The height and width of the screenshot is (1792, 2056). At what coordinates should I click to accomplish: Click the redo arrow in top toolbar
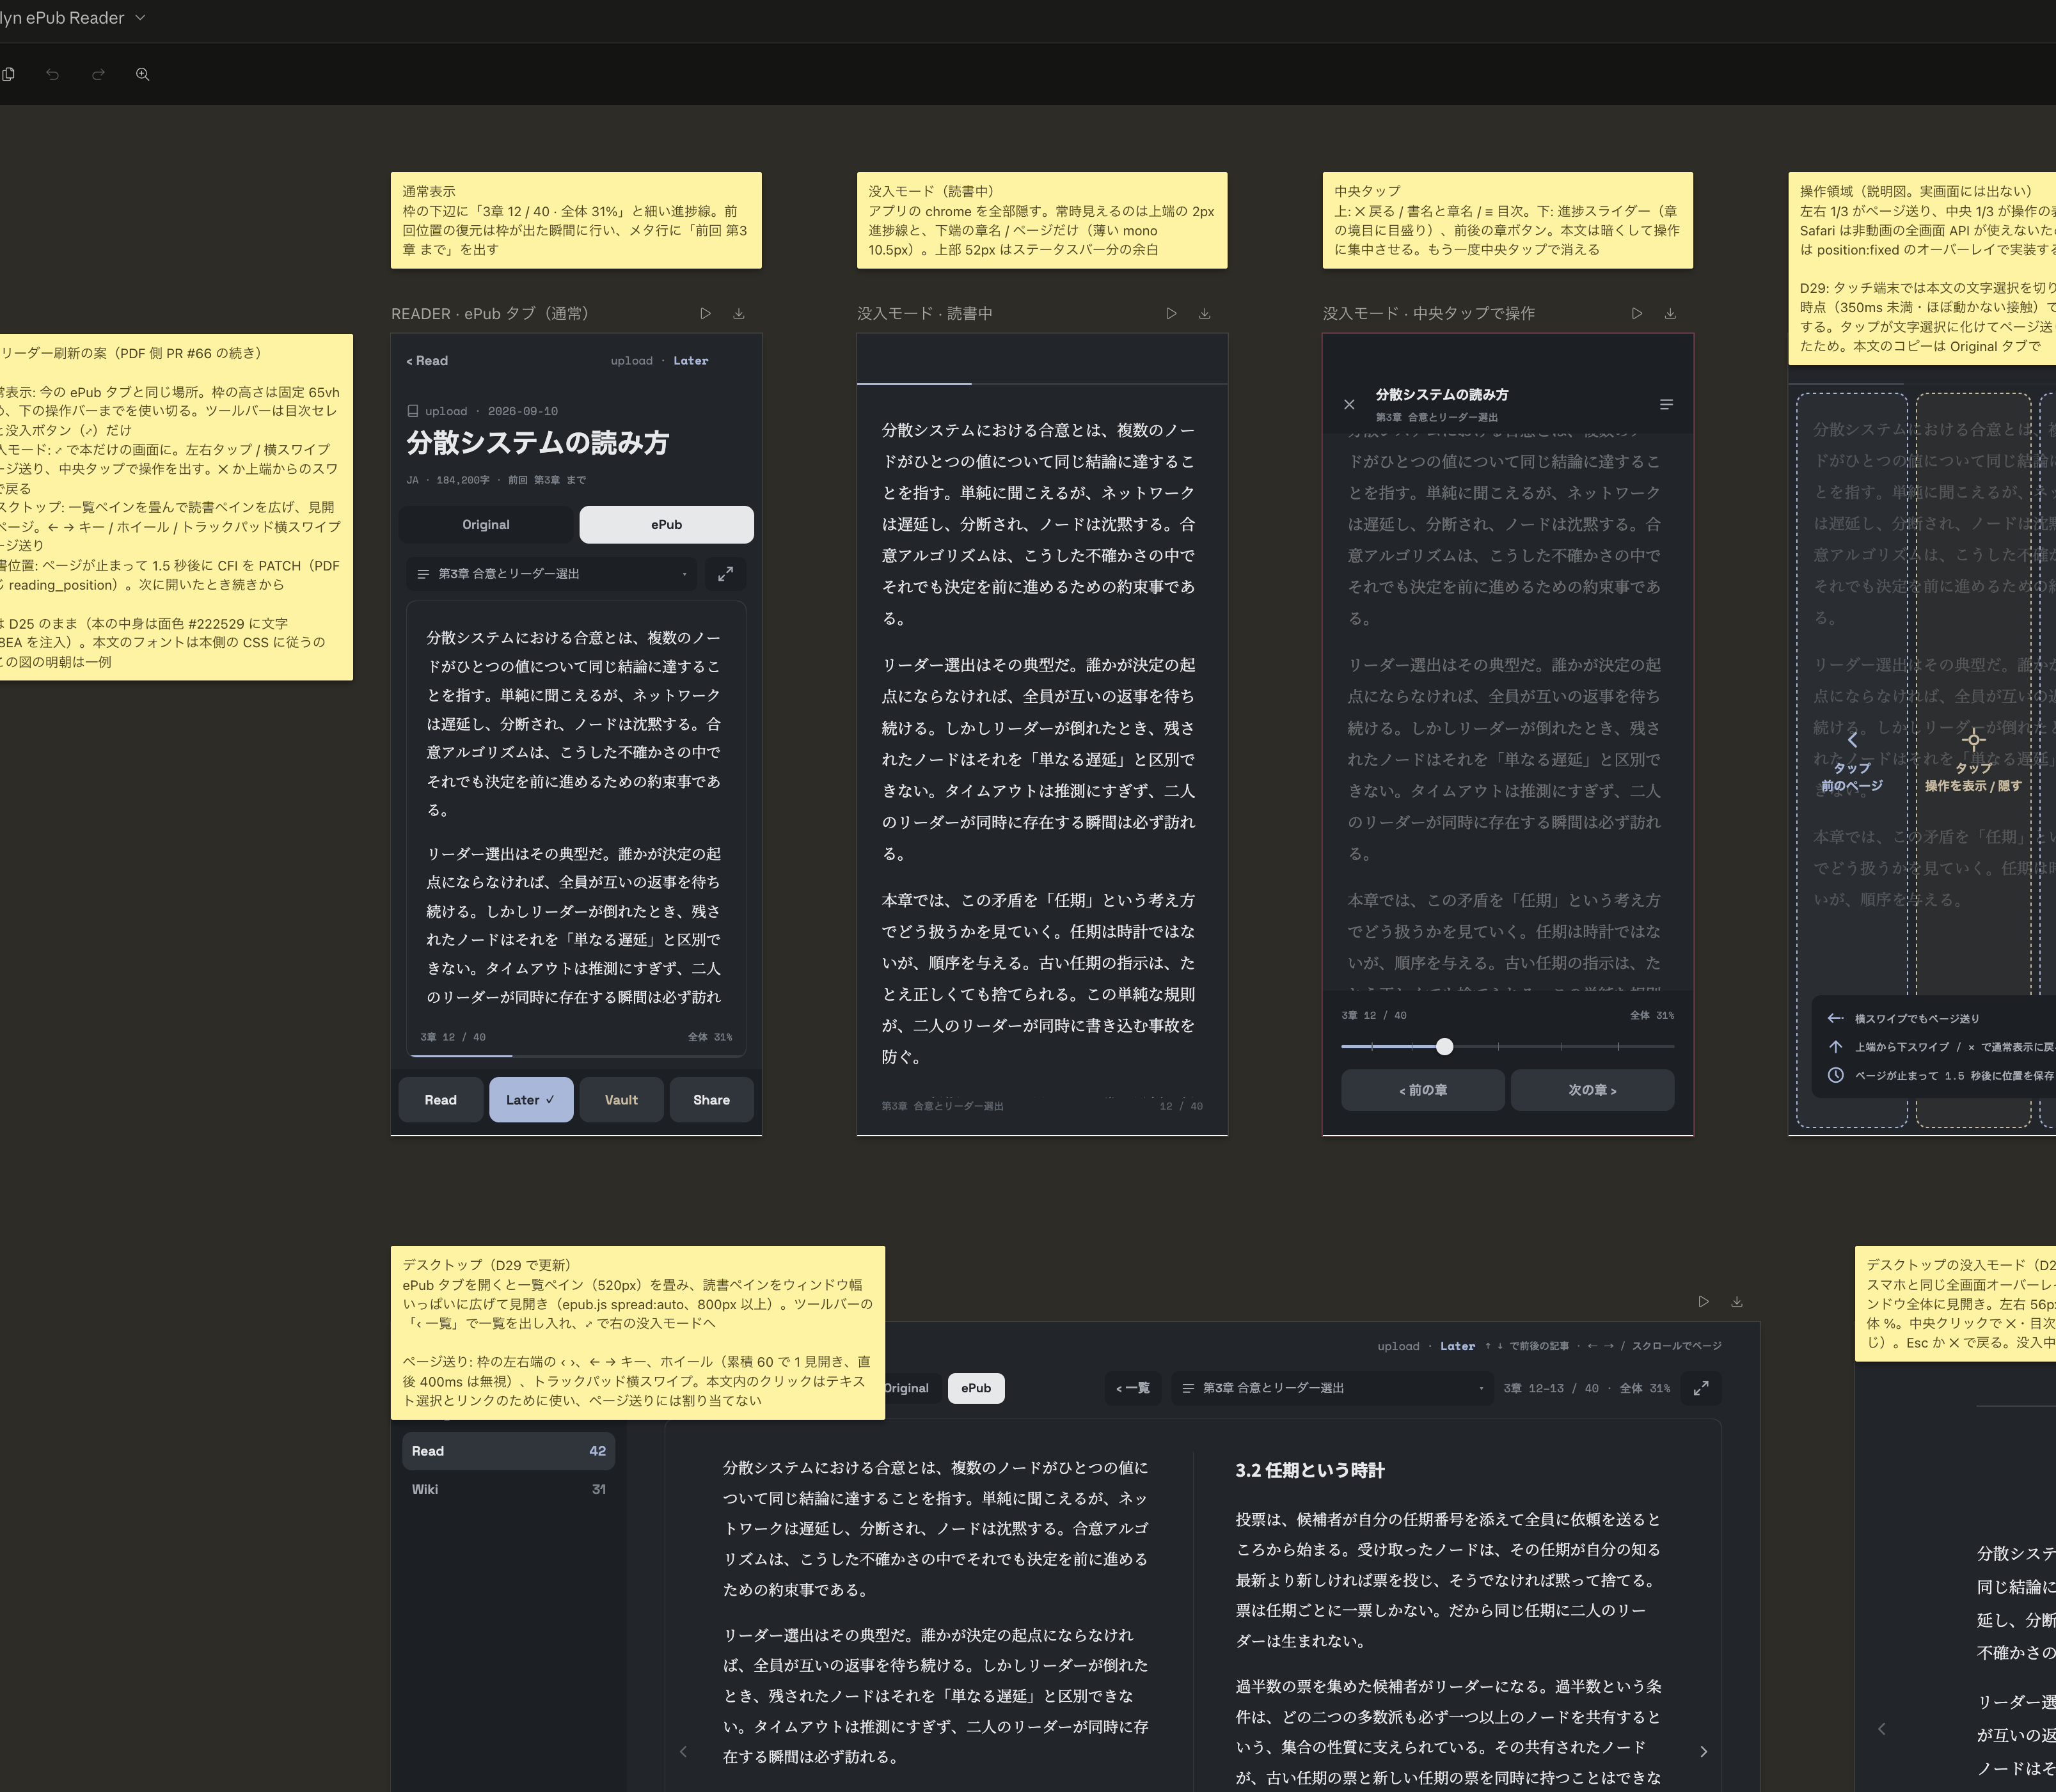(x=98, y=74)
